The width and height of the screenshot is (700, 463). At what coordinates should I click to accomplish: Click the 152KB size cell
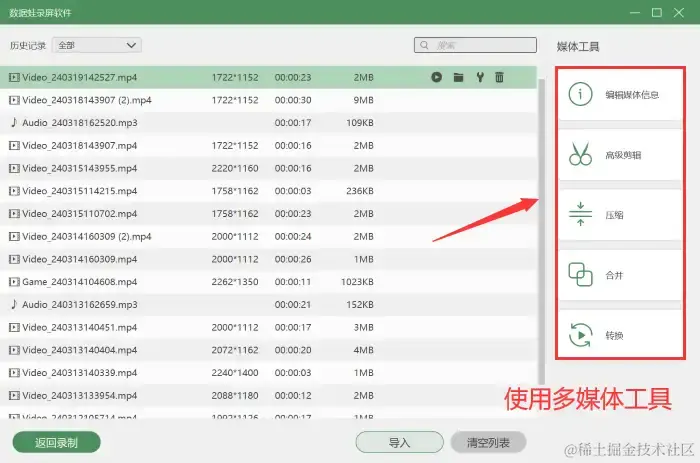[x=360, y=304]
